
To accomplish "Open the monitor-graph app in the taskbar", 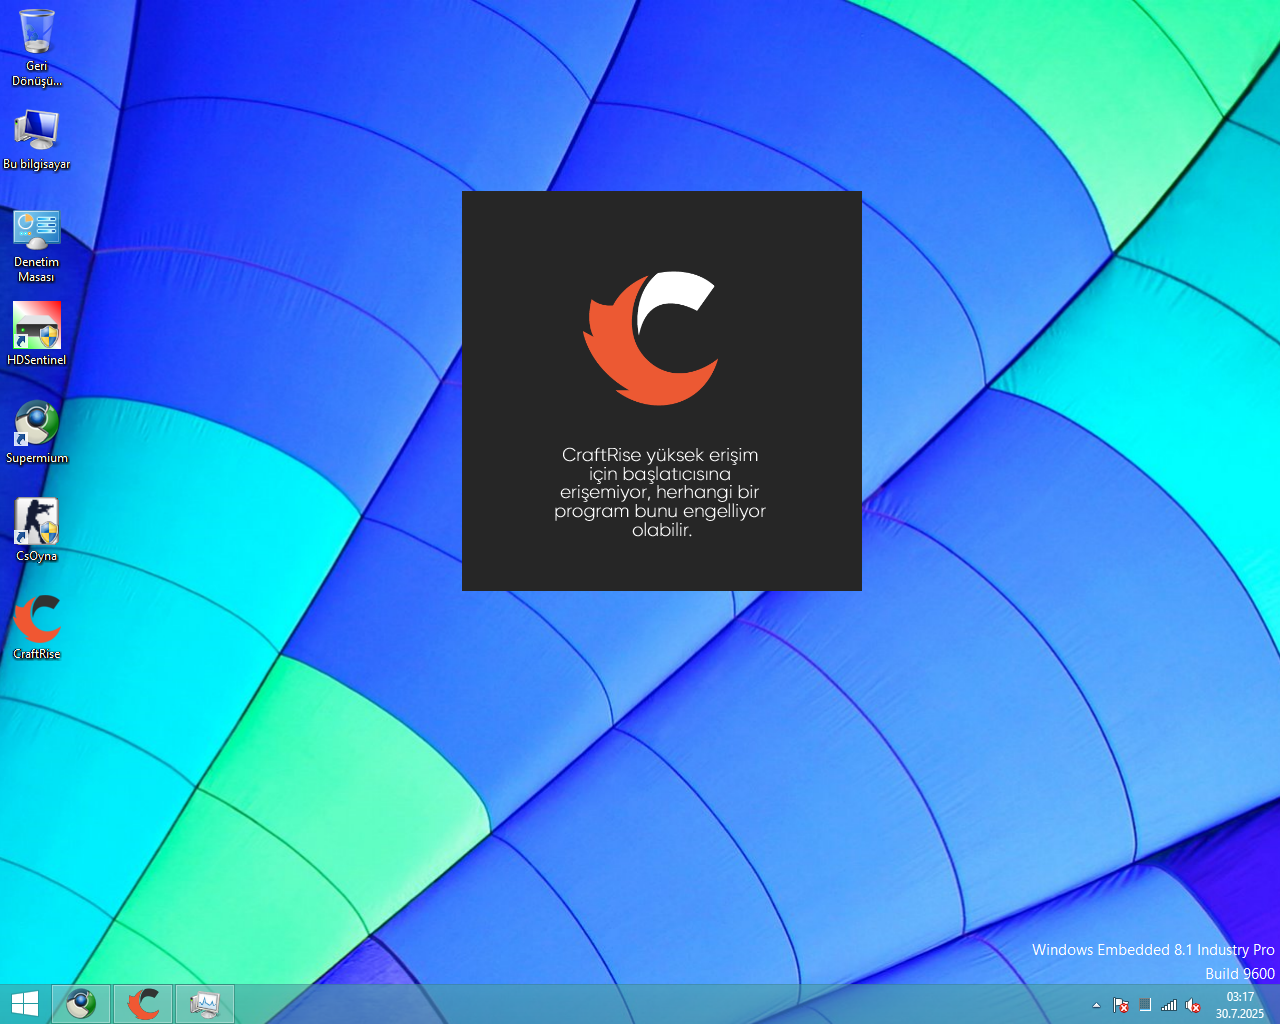I will pos(205,1004).
